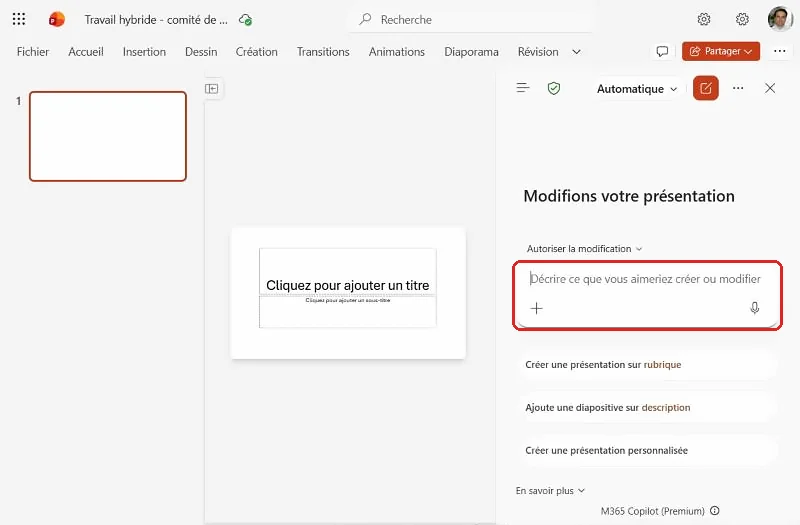
Task: Switch to the Animations tab
Action: 397,52
